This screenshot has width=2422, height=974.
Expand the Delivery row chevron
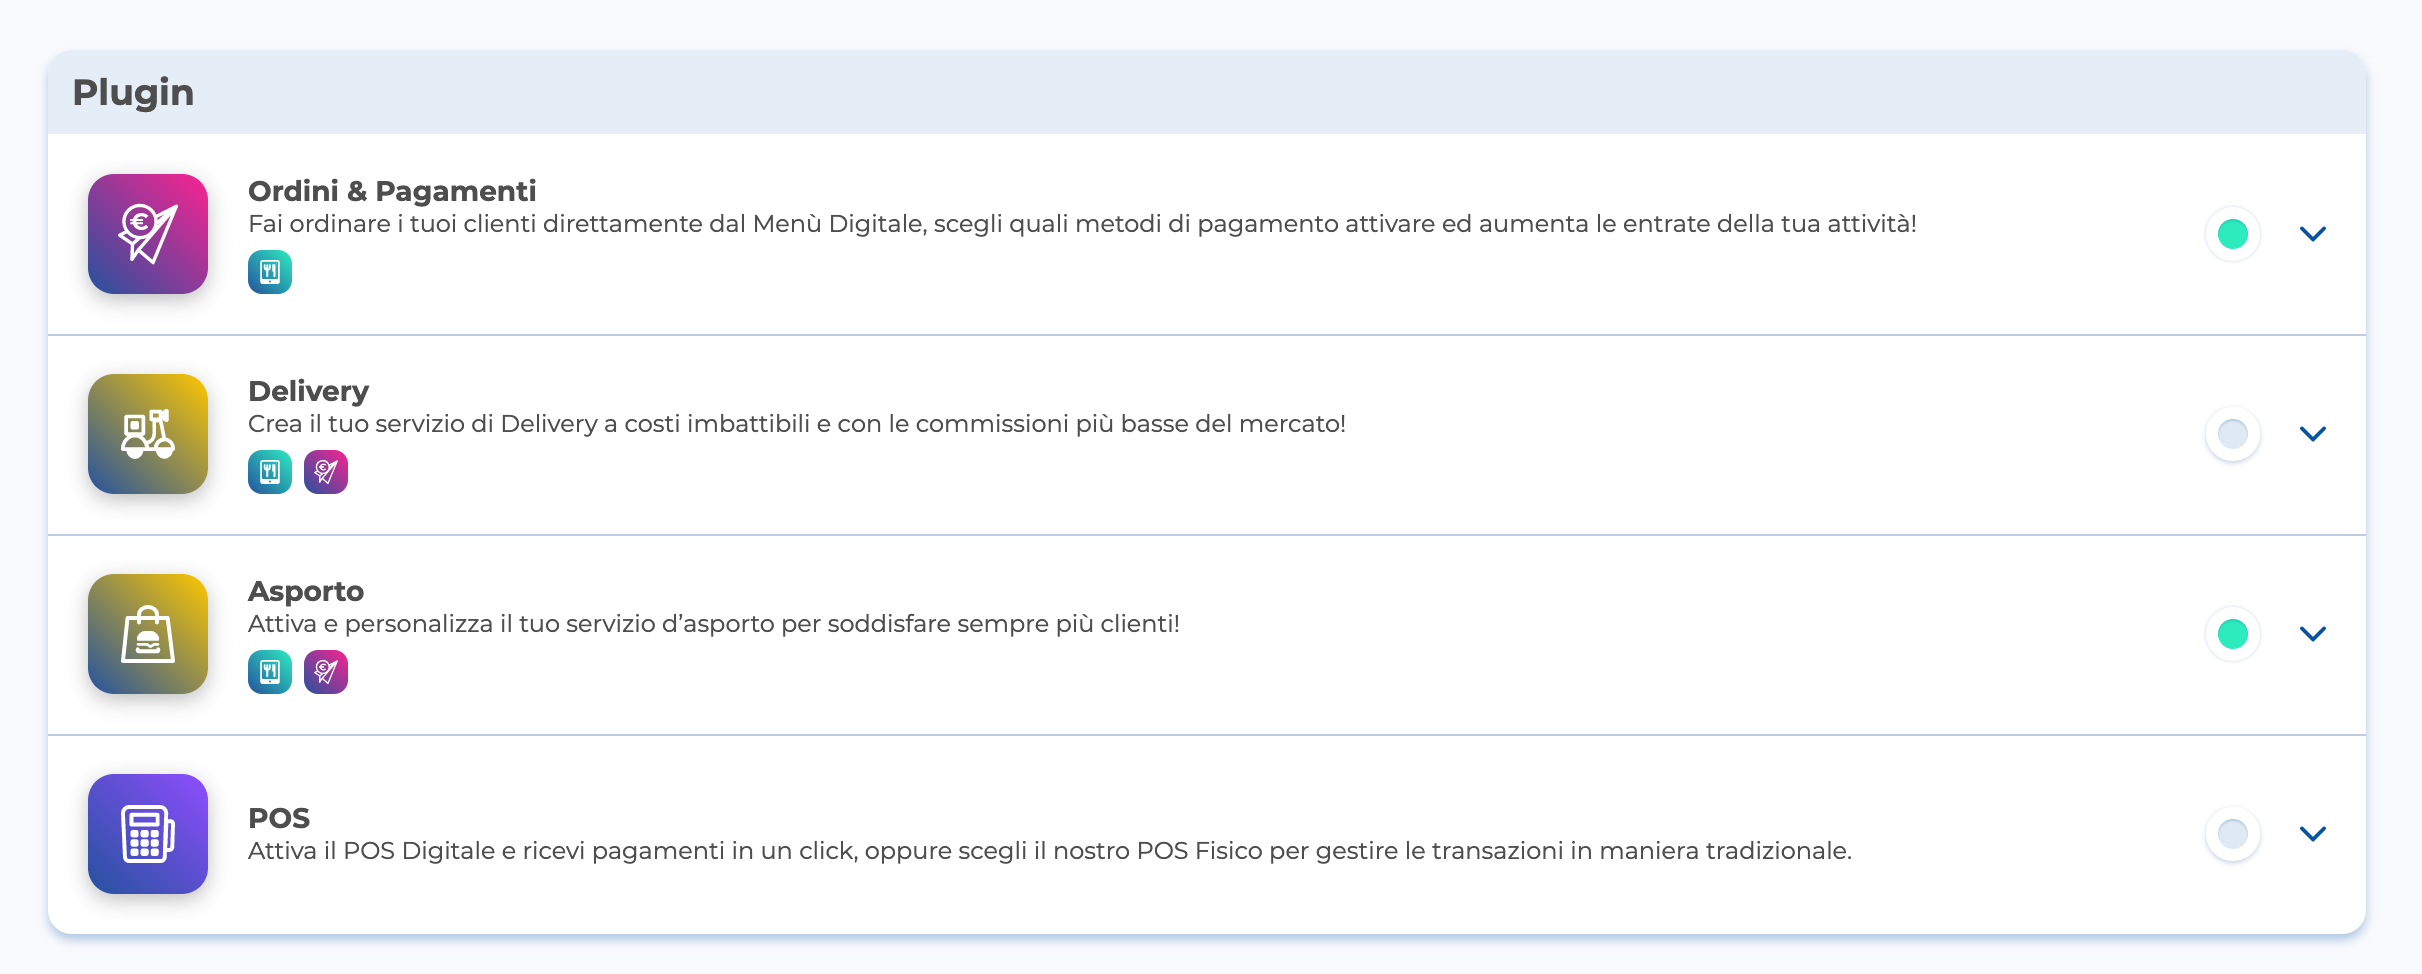pos(2313,434)
